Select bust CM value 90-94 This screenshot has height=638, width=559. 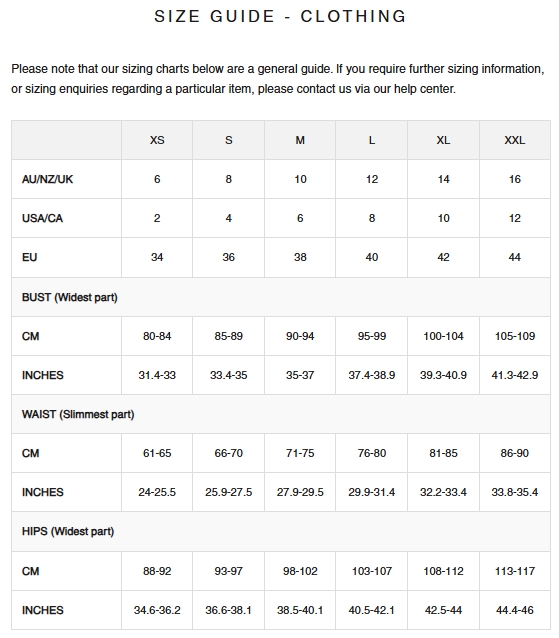[300, 336]
